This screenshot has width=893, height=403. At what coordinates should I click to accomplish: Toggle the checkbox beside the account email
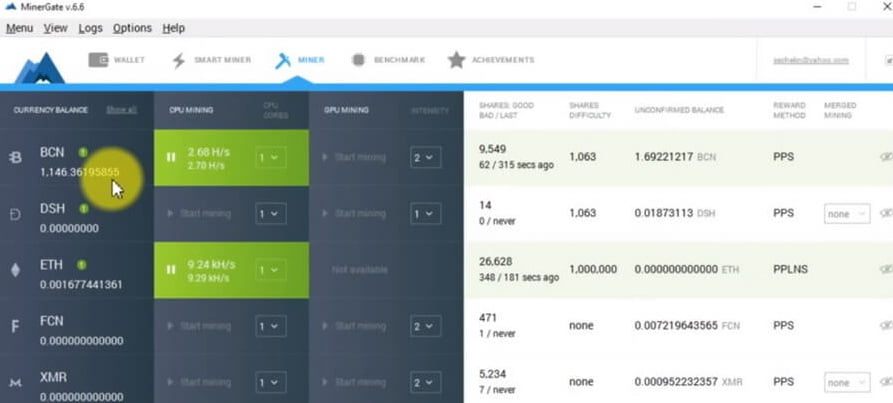click(x=888, y=60)
